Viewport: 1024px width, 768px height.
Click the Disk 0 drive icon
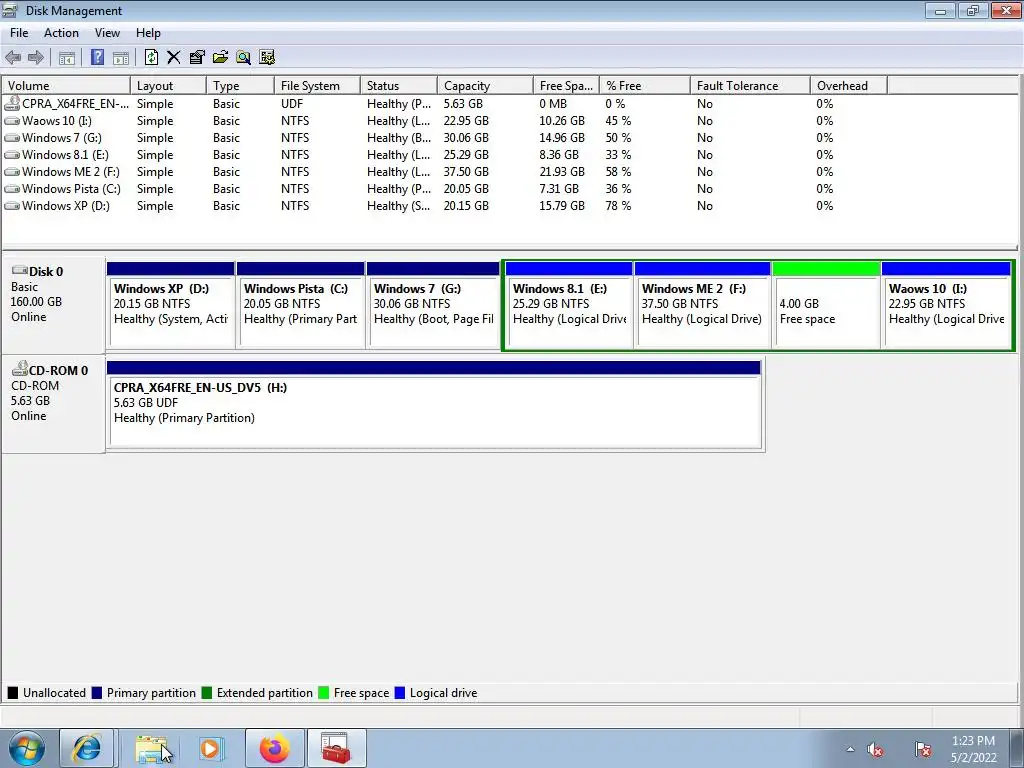20,270
